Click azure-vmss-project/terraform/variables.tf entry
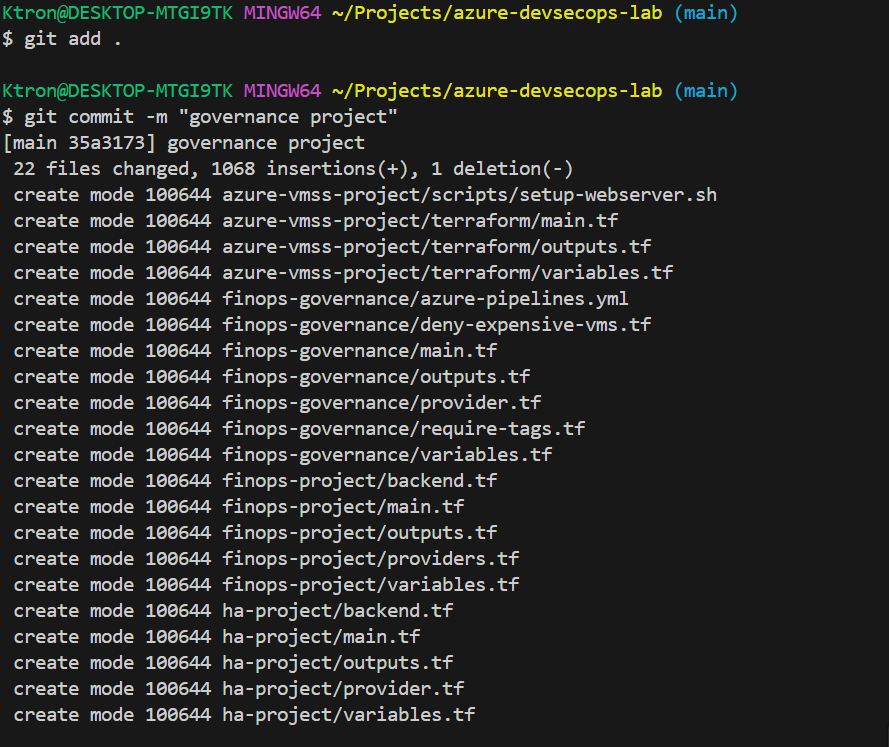Viewport: 889px width, 747px height. click(447, 273)
